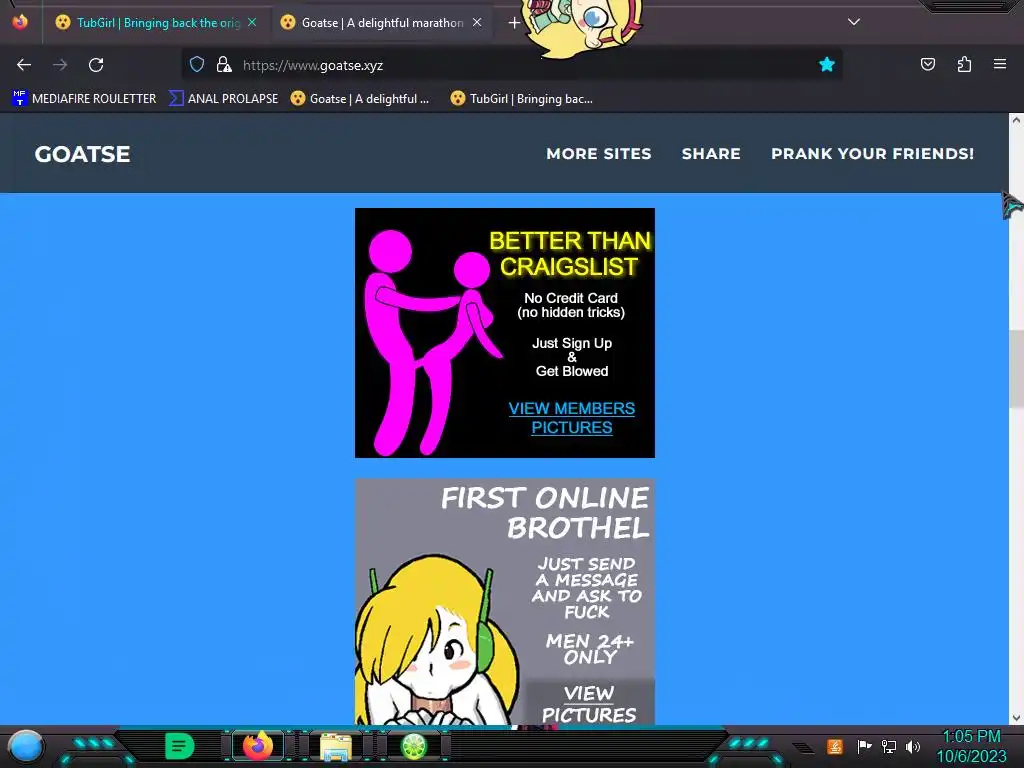Open the Save to Pocket icon
This screenshot has width=1024, height=768.
pos(928,64)
